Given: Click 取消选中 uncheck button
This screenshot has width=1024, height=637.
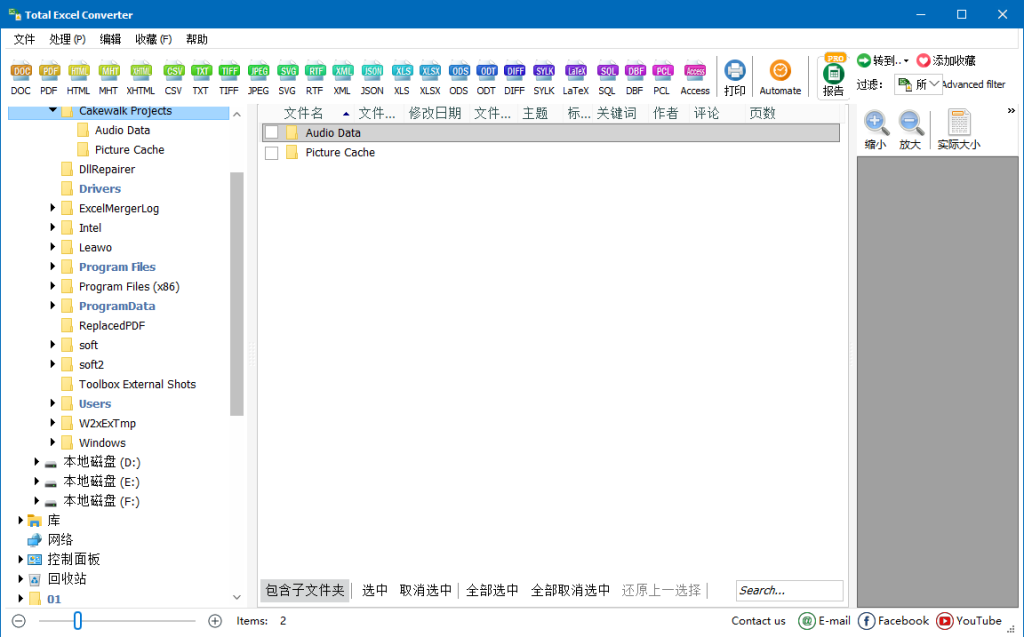Looking at the screenshot, I should [426, 590].
